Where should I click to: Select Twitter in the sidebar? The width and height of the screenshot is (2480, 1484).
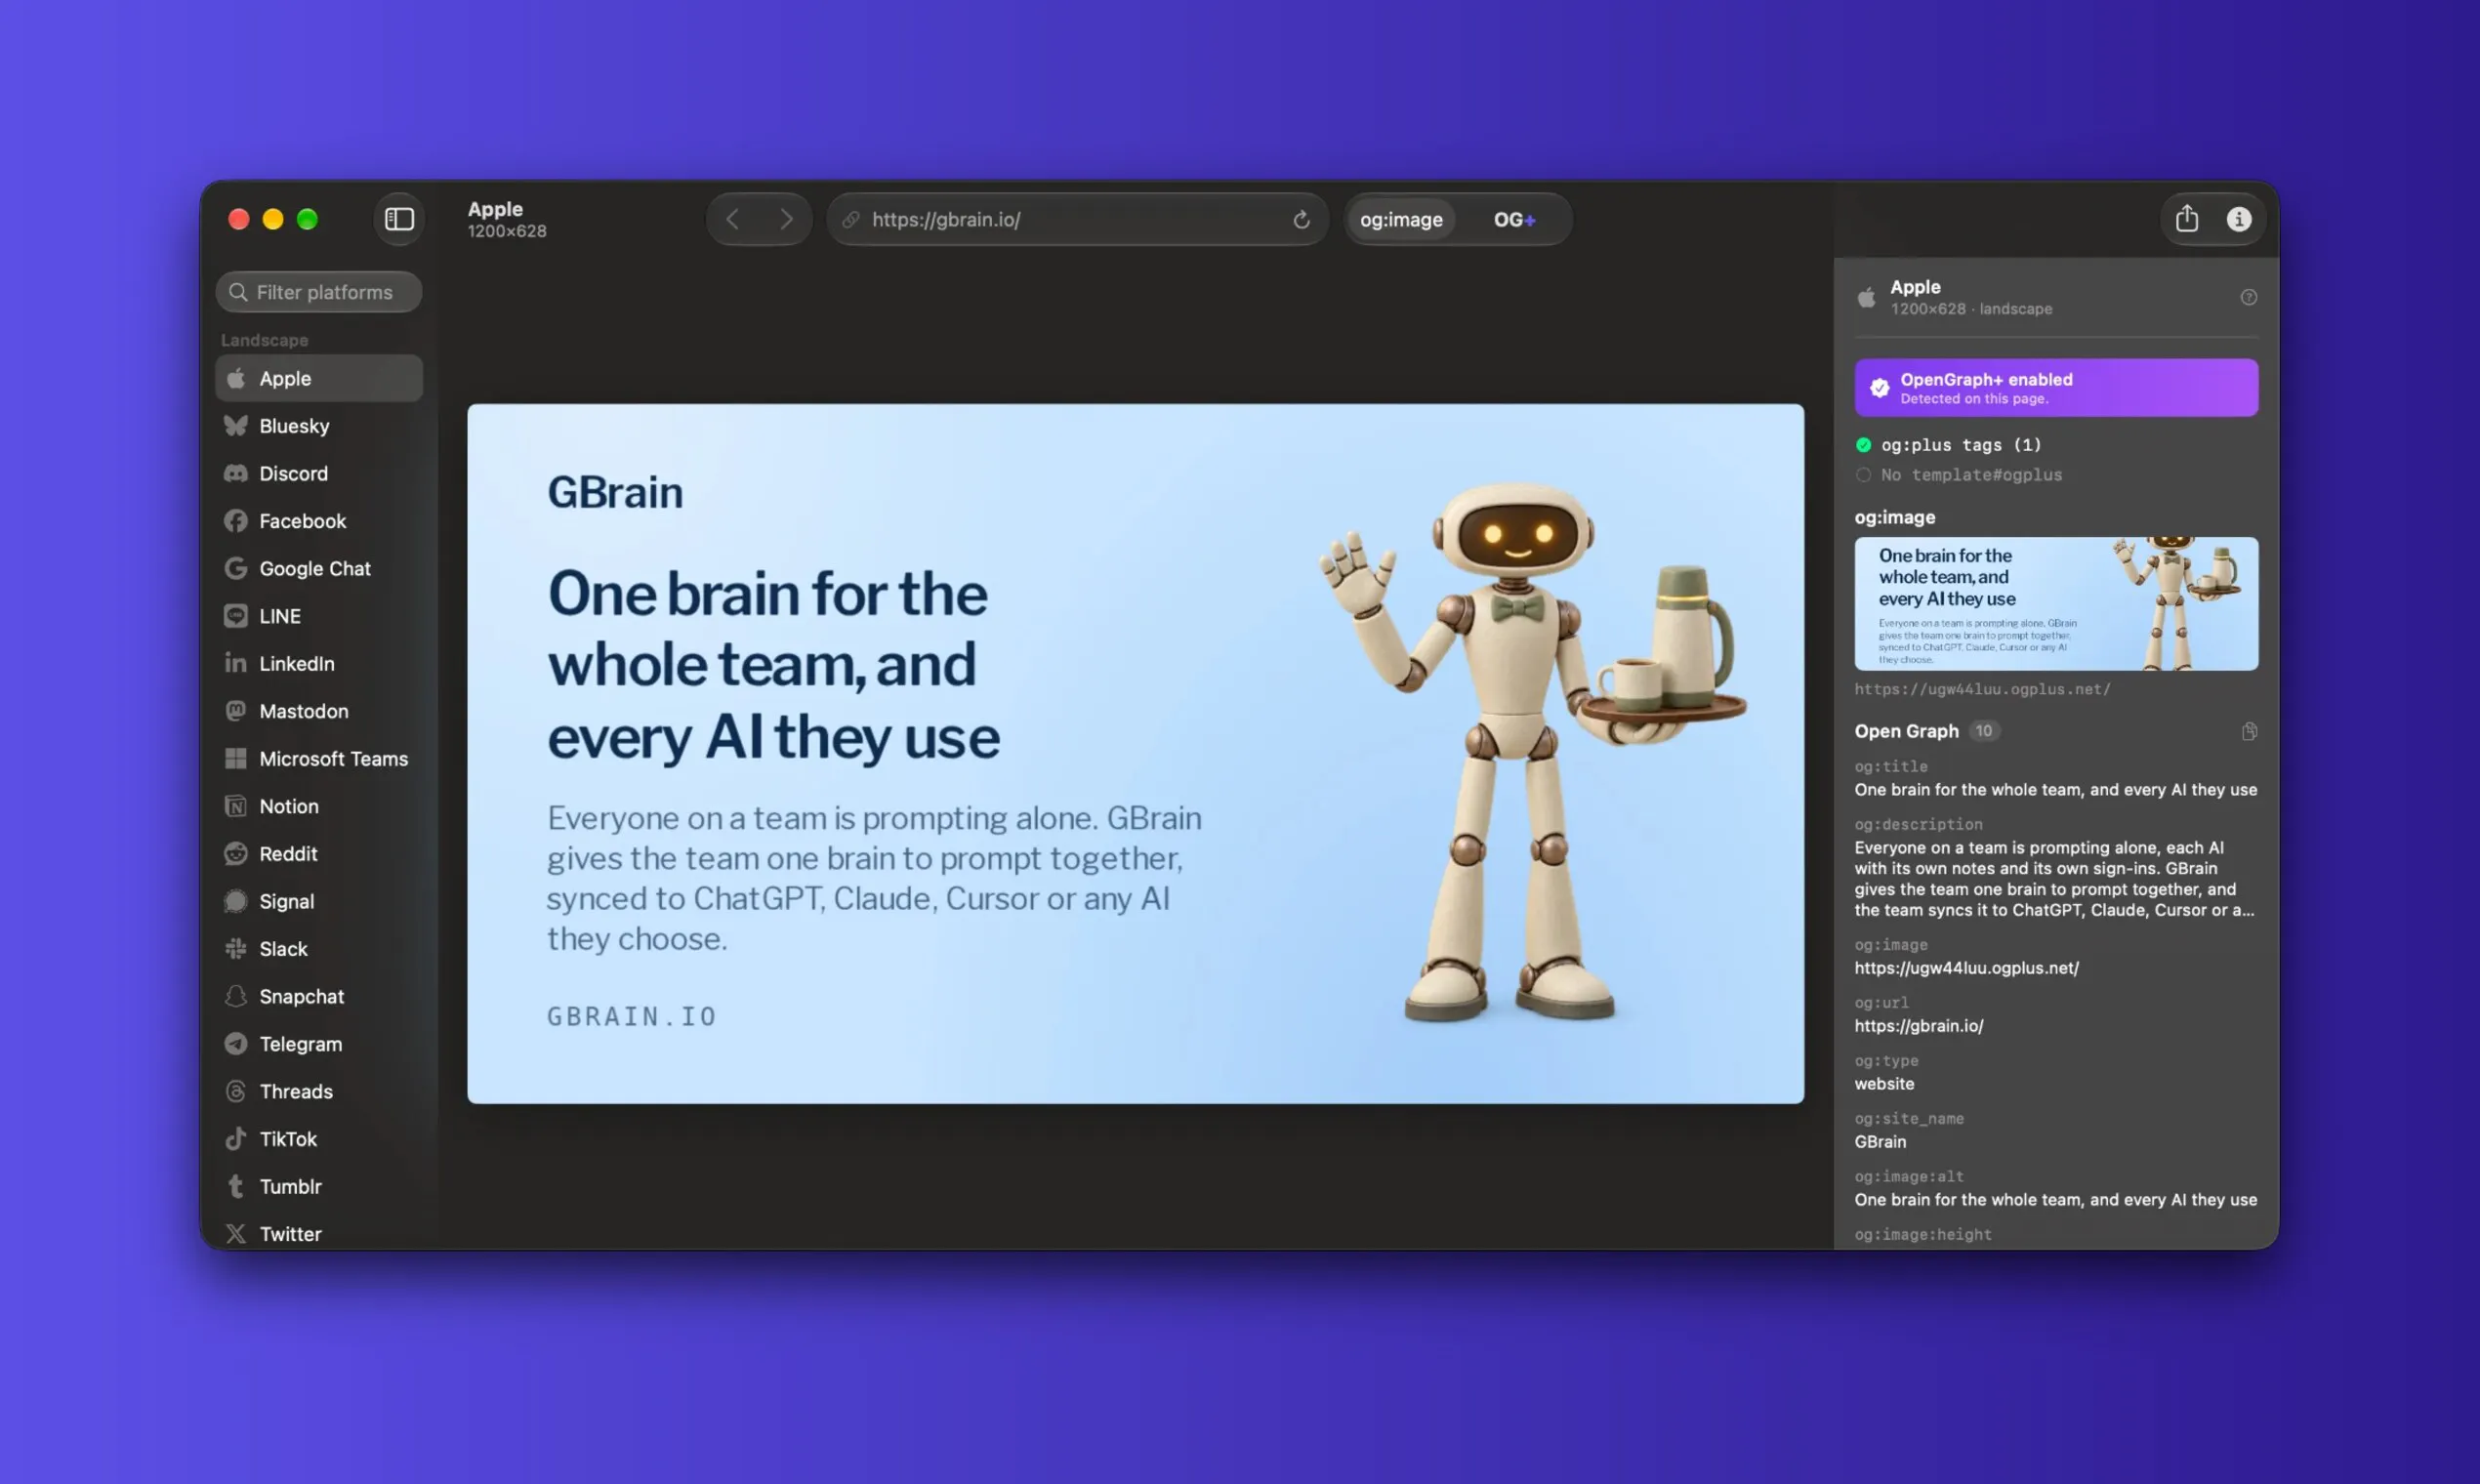pyautogui.click(x=319, y=1233)
